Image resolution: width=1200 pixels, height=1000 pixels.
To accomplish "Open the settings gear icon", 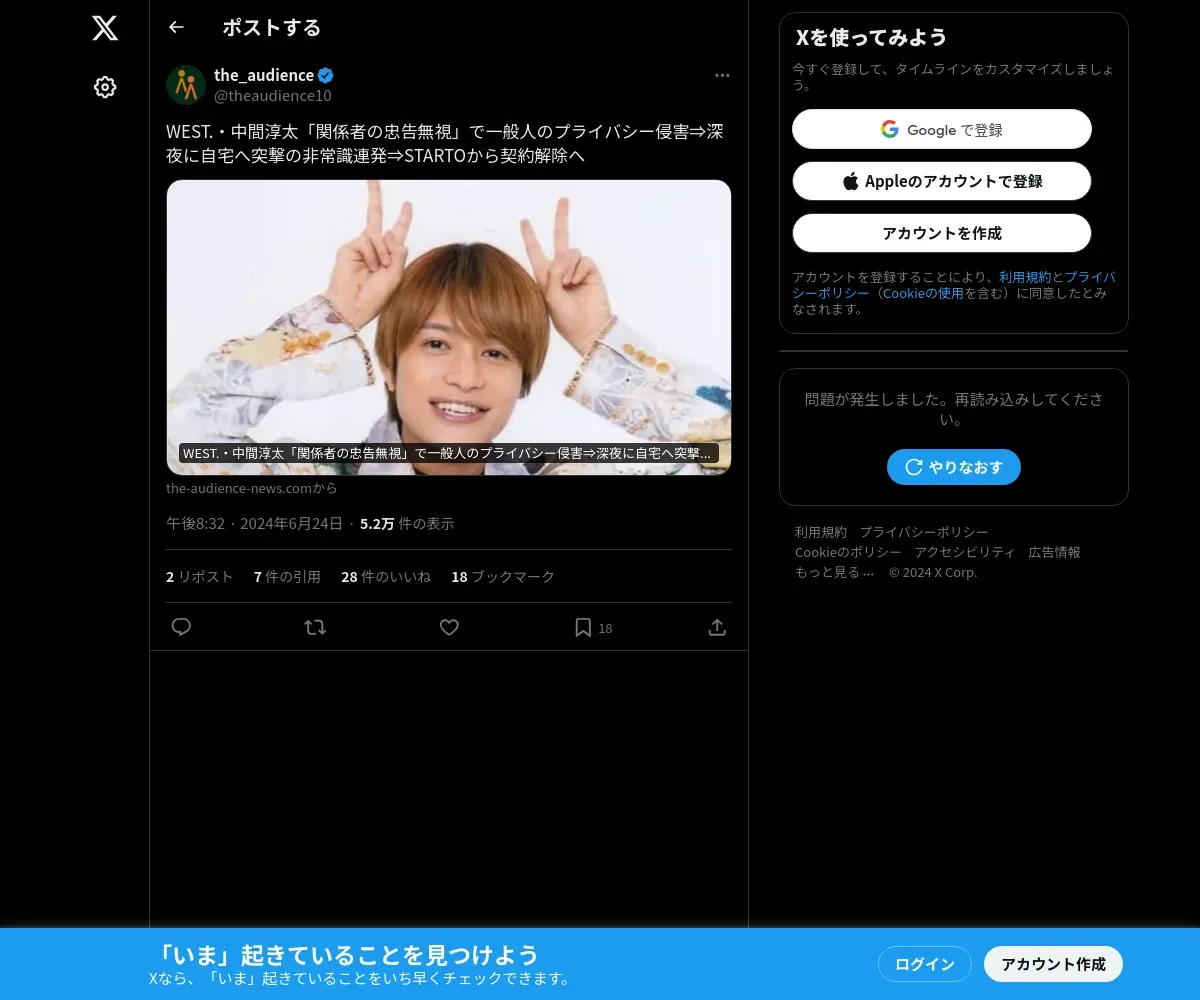I will coord(105,87).
